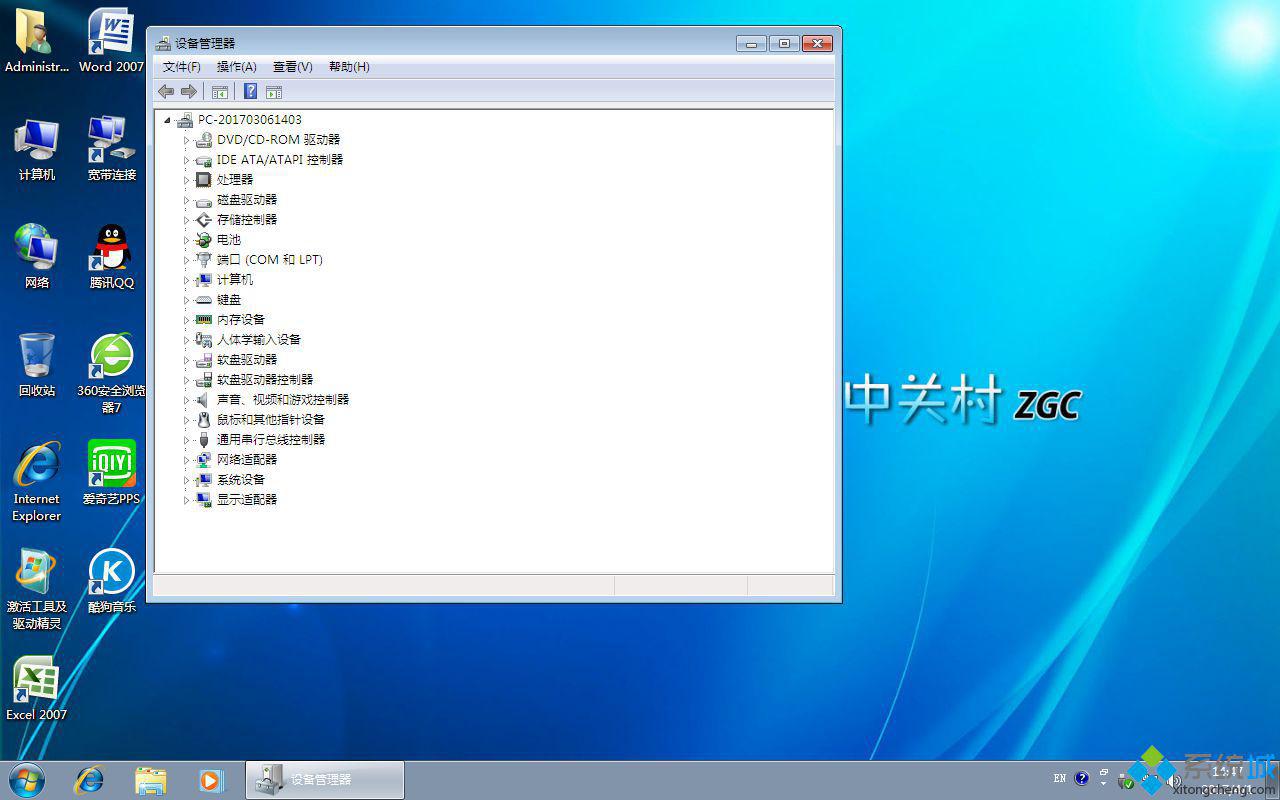Screen dimensions: 1280x800
Task: Click the 设备管理器 taskbar button
Action: pos(325,780)
